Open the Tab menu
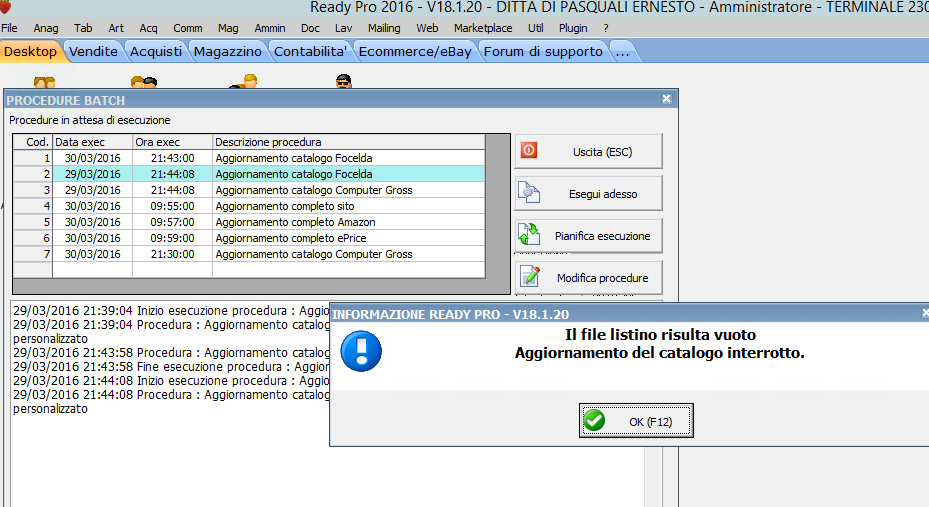Screen dimensions: 929x507 83,28
